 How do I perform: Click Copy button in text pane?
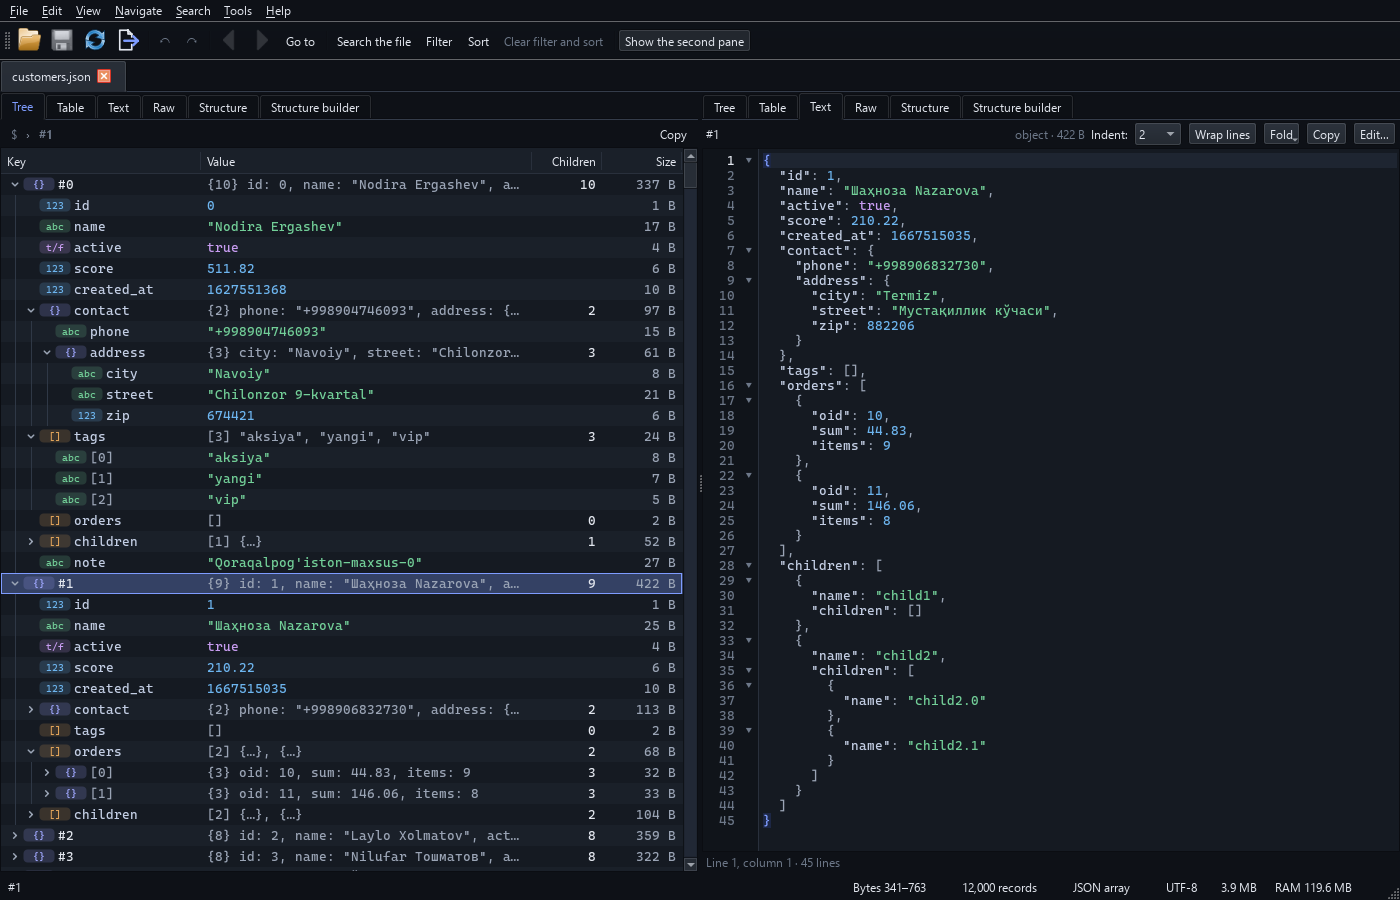pyautogui.click(x=1326, y=134)
